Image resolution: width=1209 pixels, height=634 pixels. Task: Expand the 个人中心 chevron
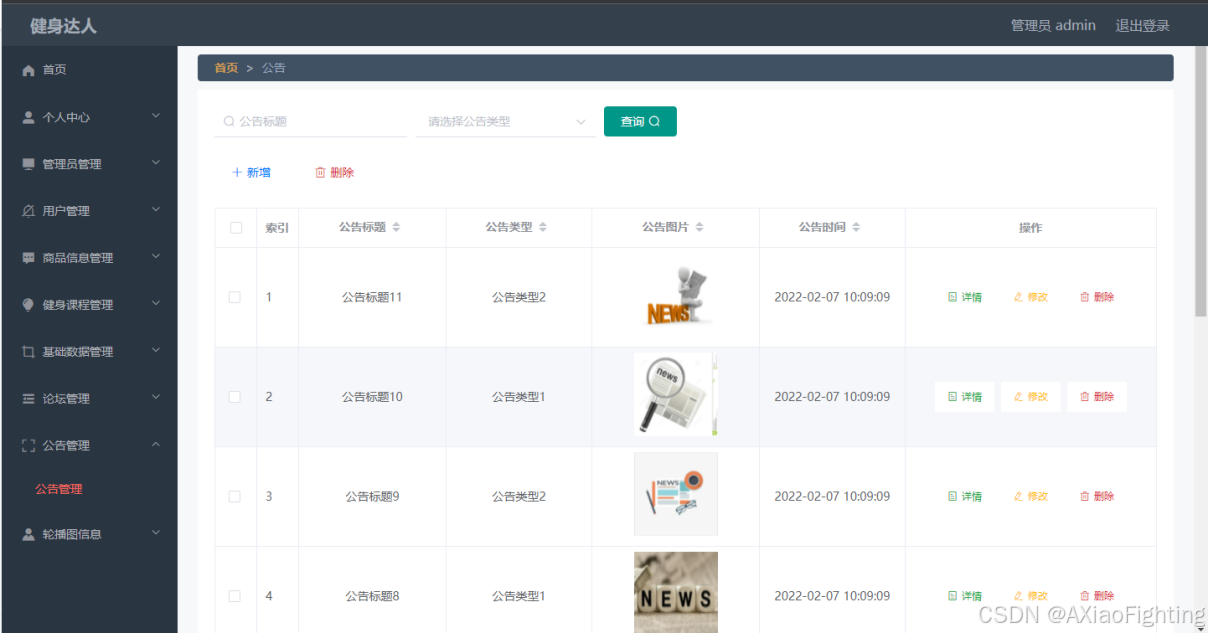pos(156,116)
